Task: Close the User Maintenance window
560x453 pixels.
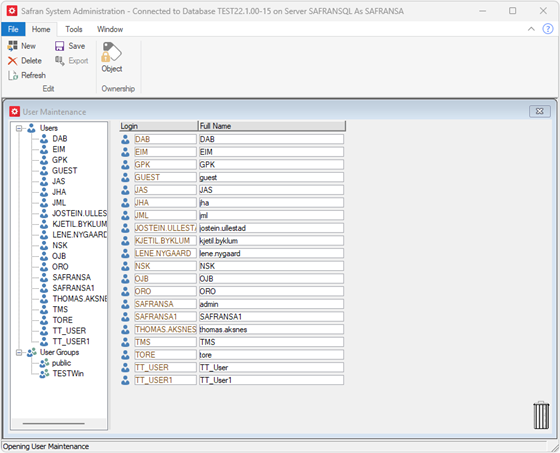Action: pyautogui.click(x=539, y=111)
